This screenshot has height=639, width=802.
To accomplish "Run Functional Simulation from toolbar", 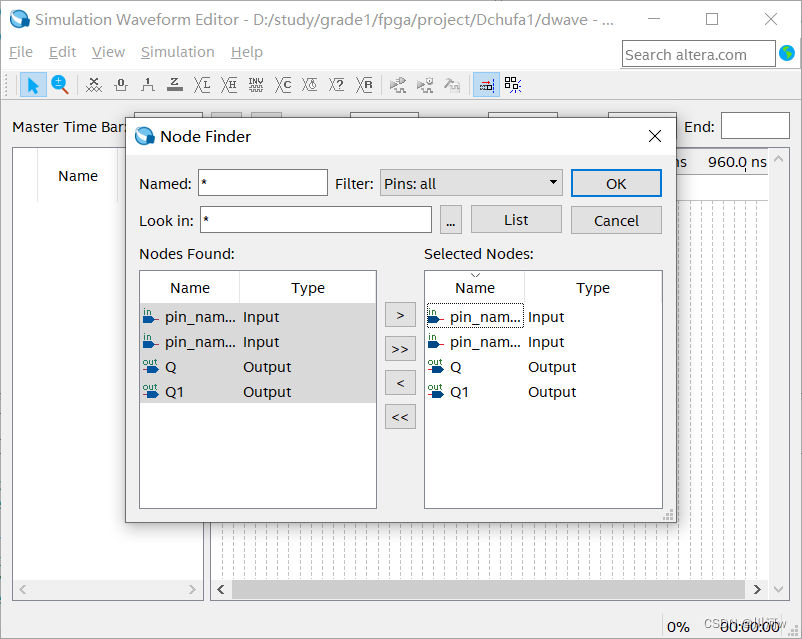I will (x=398, y=85).
